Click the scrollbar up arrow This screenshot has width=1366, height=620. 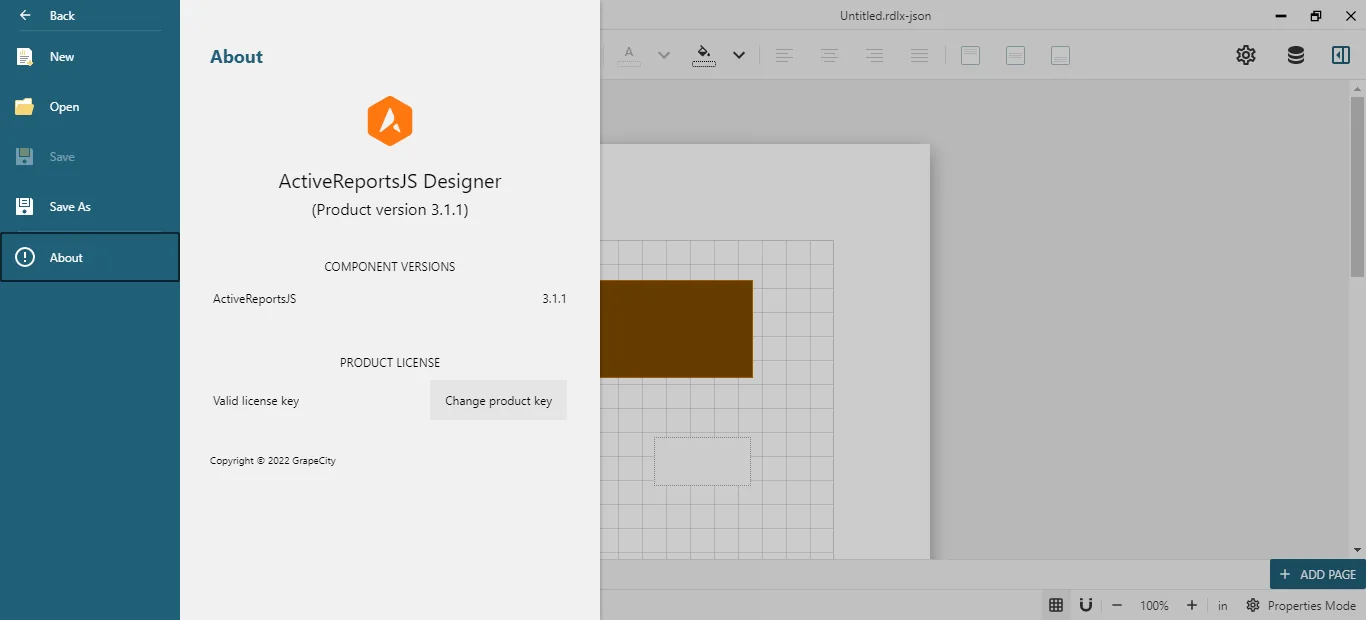coord(1357,88)
